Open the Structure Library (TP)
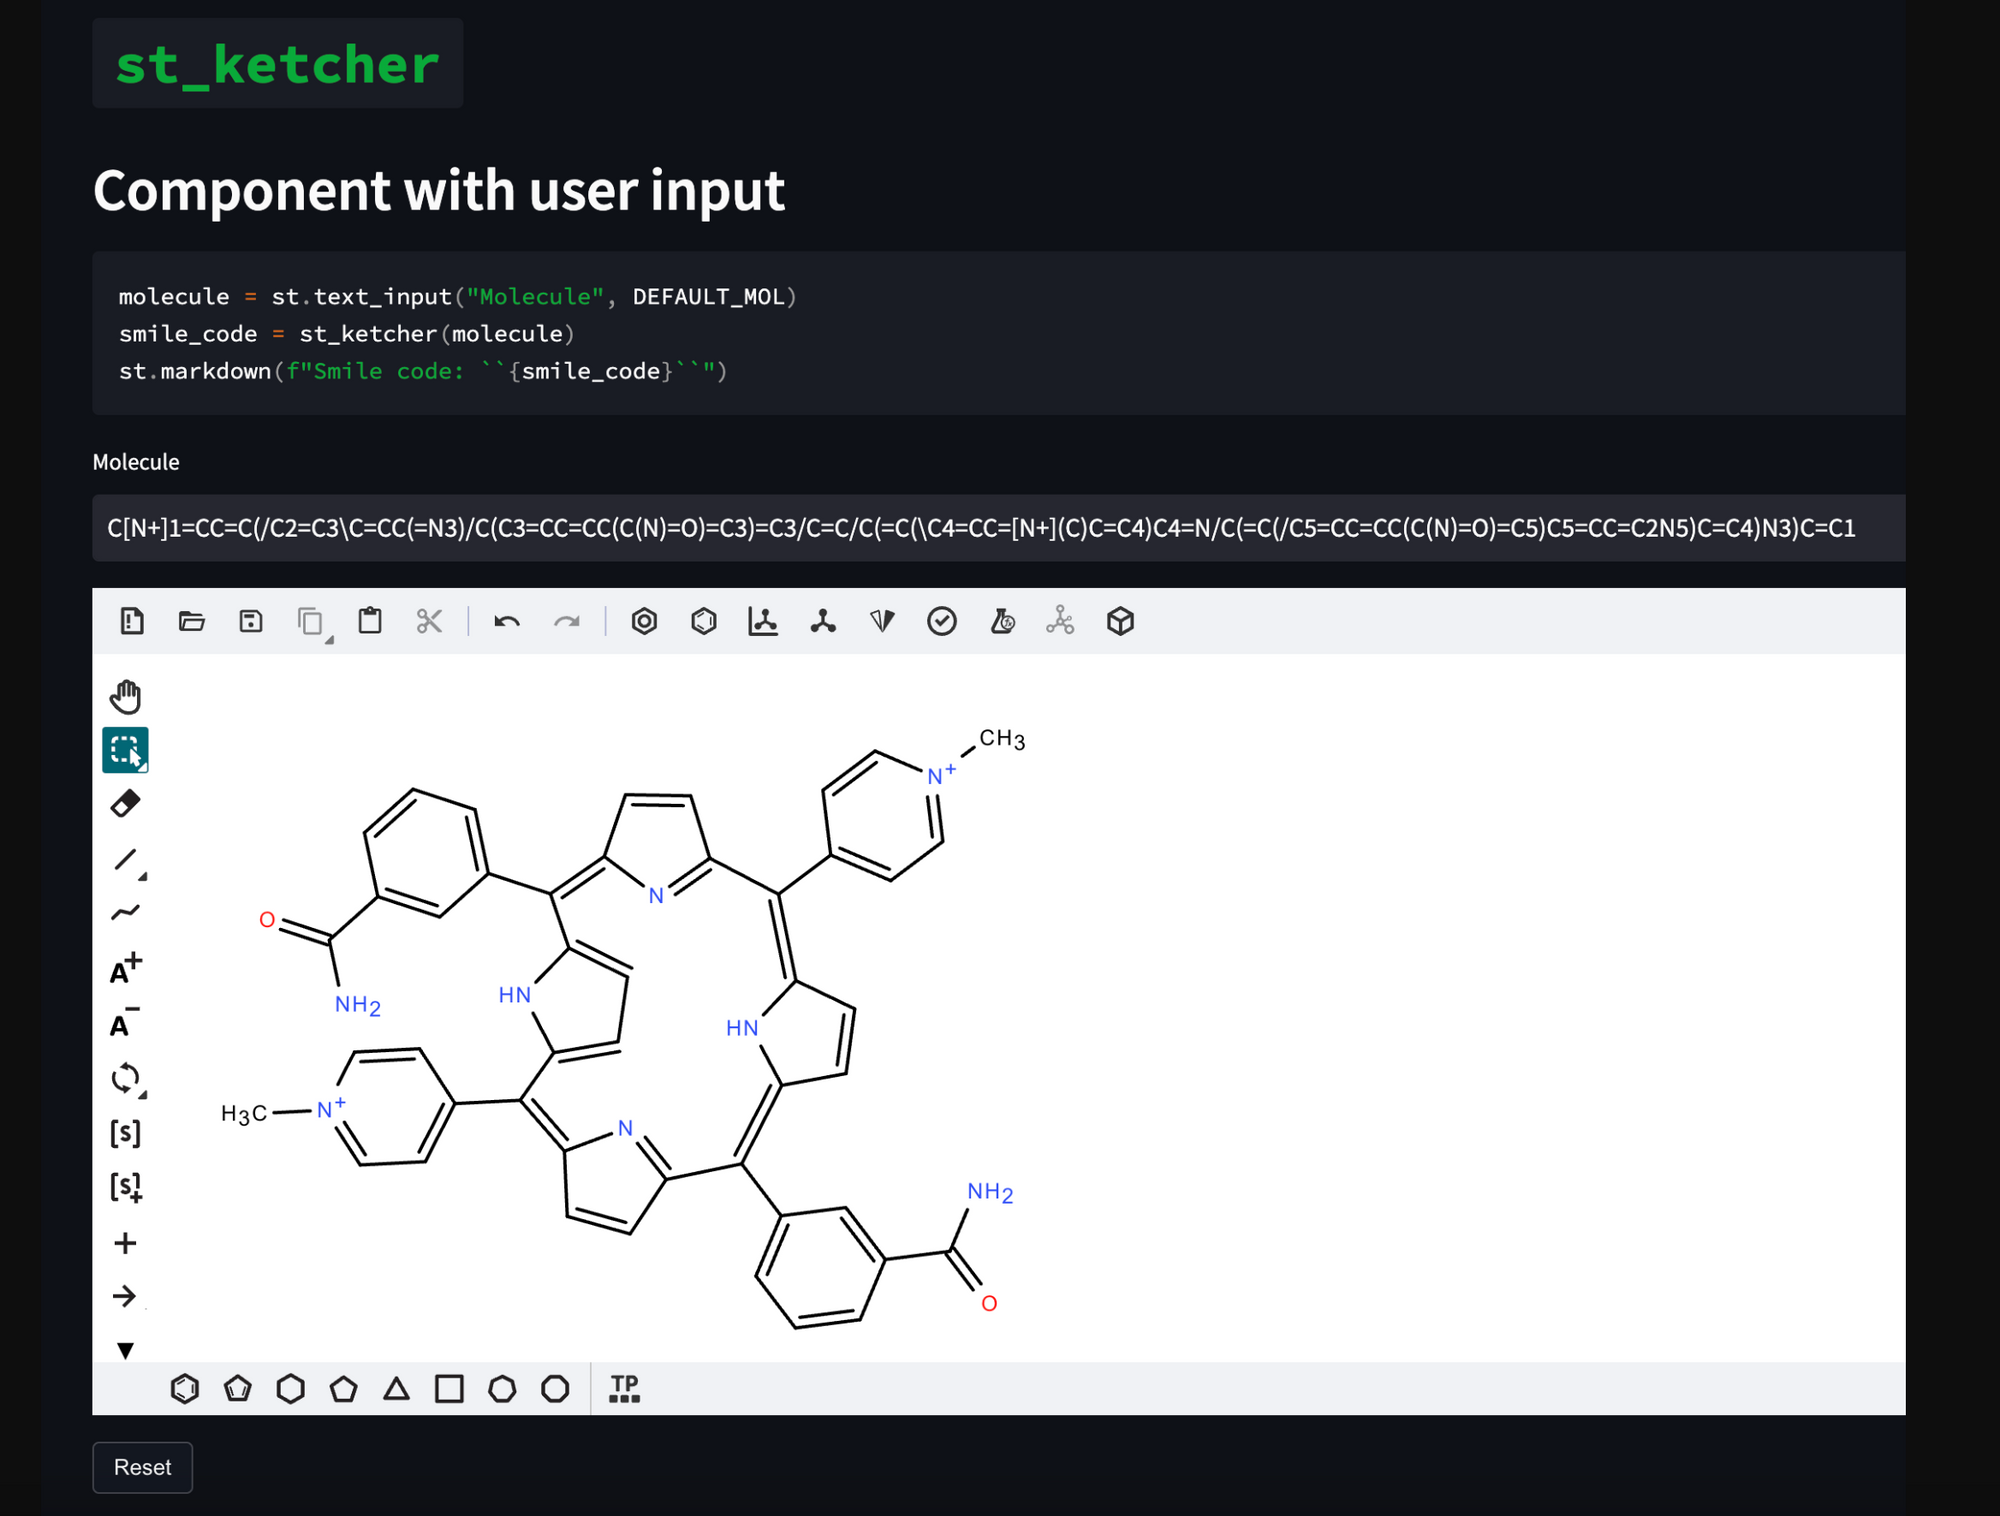The image size is (2000, 1516). [x=624, y=1389]
